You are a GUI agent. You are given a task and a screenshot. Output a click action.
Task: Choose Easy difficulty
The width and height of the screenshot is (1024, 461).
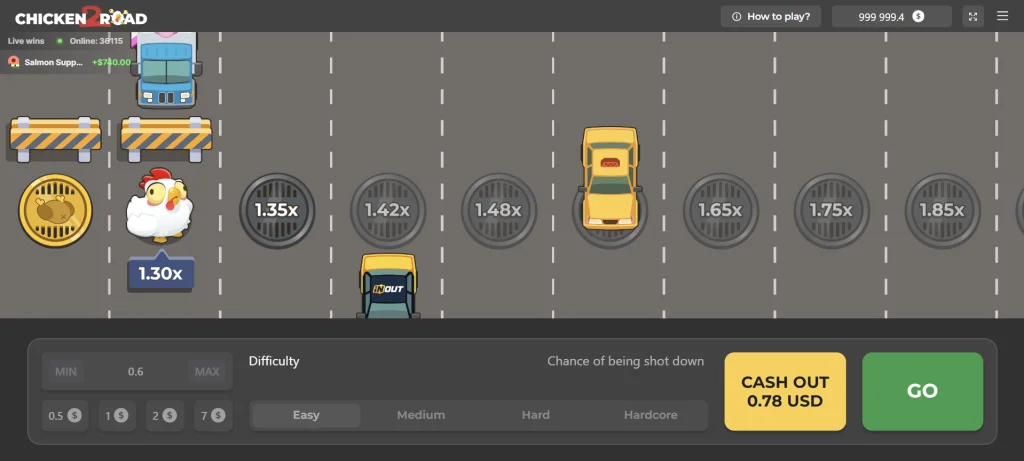[x=306, y=415]
